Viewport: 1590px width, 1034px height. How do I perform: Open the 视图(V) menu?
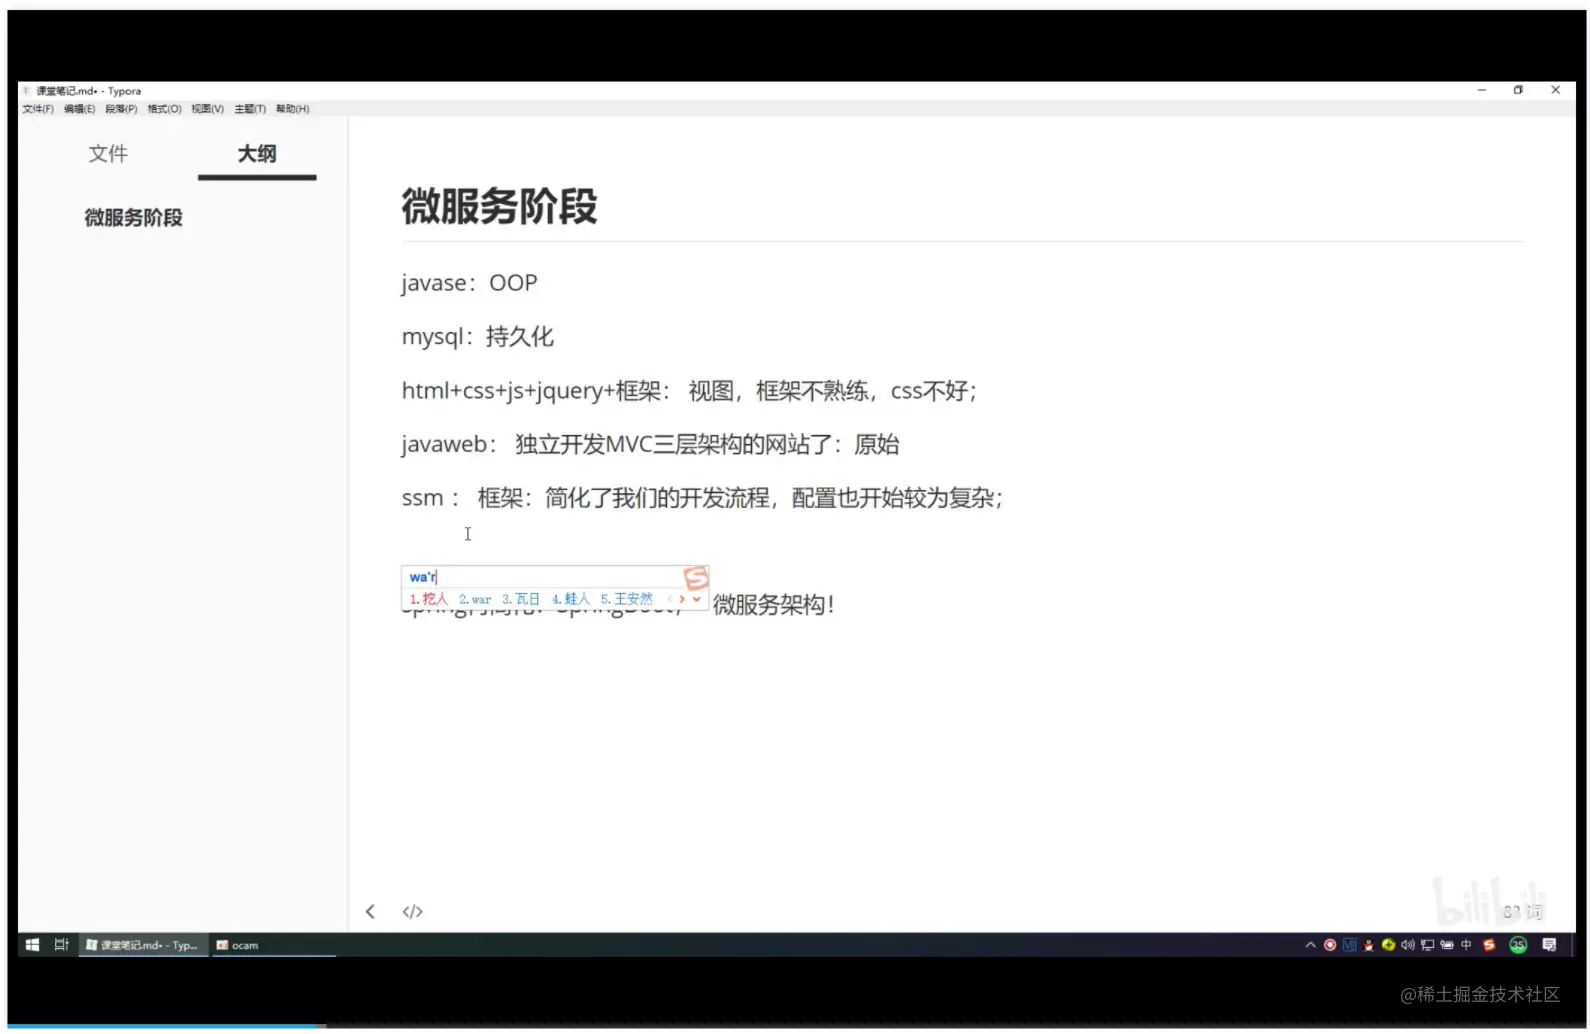[207, 109]
